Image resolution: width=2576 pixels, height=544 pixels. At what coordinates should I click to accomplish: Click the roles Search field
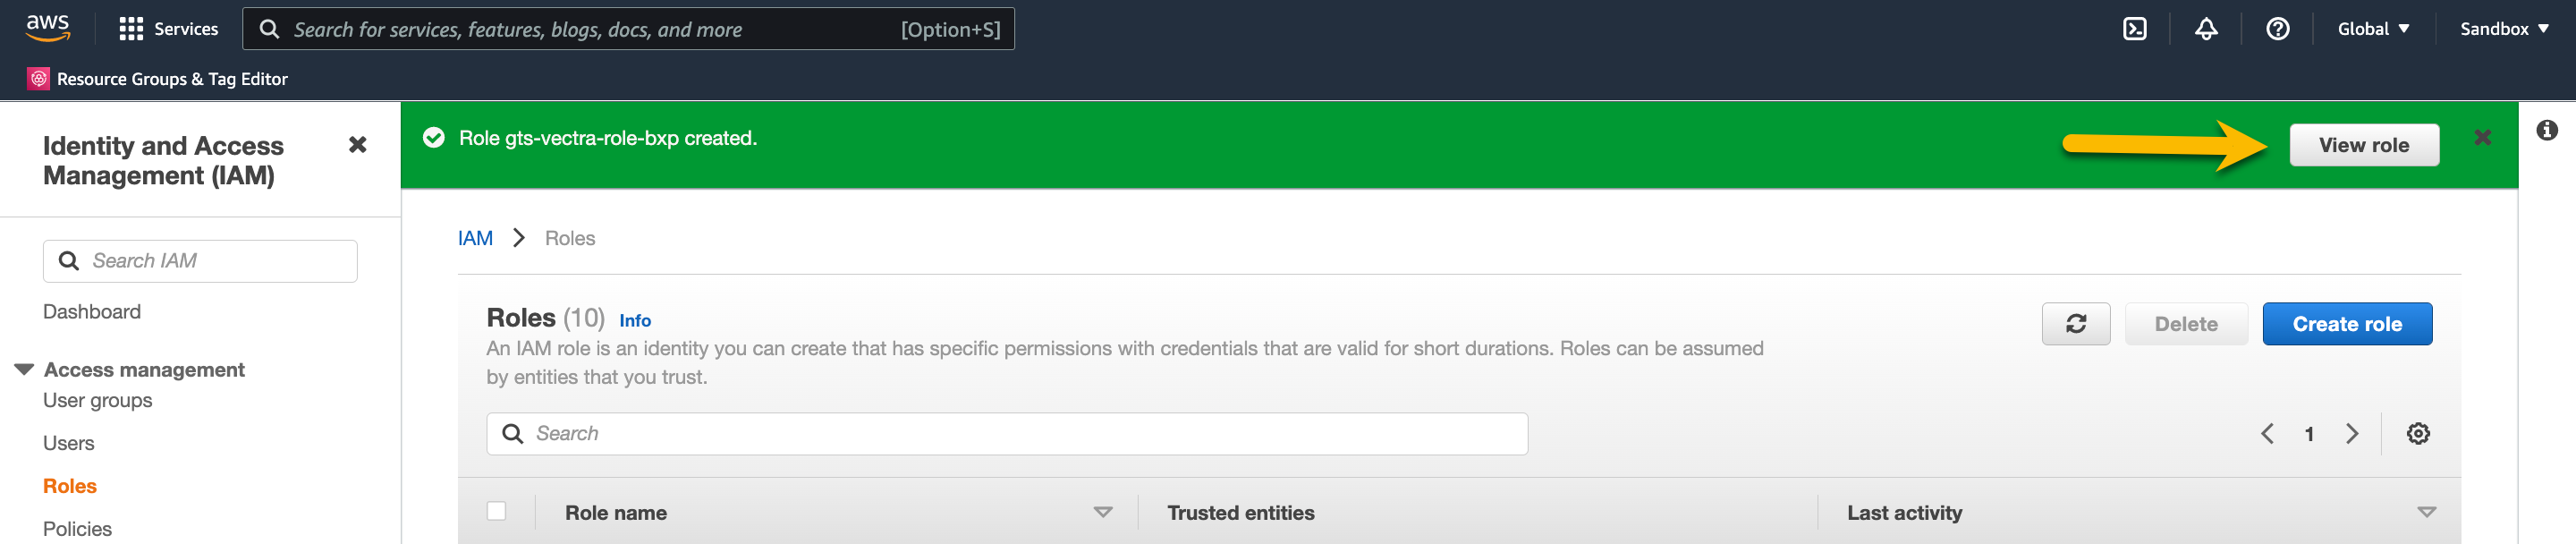point(1006,433)
